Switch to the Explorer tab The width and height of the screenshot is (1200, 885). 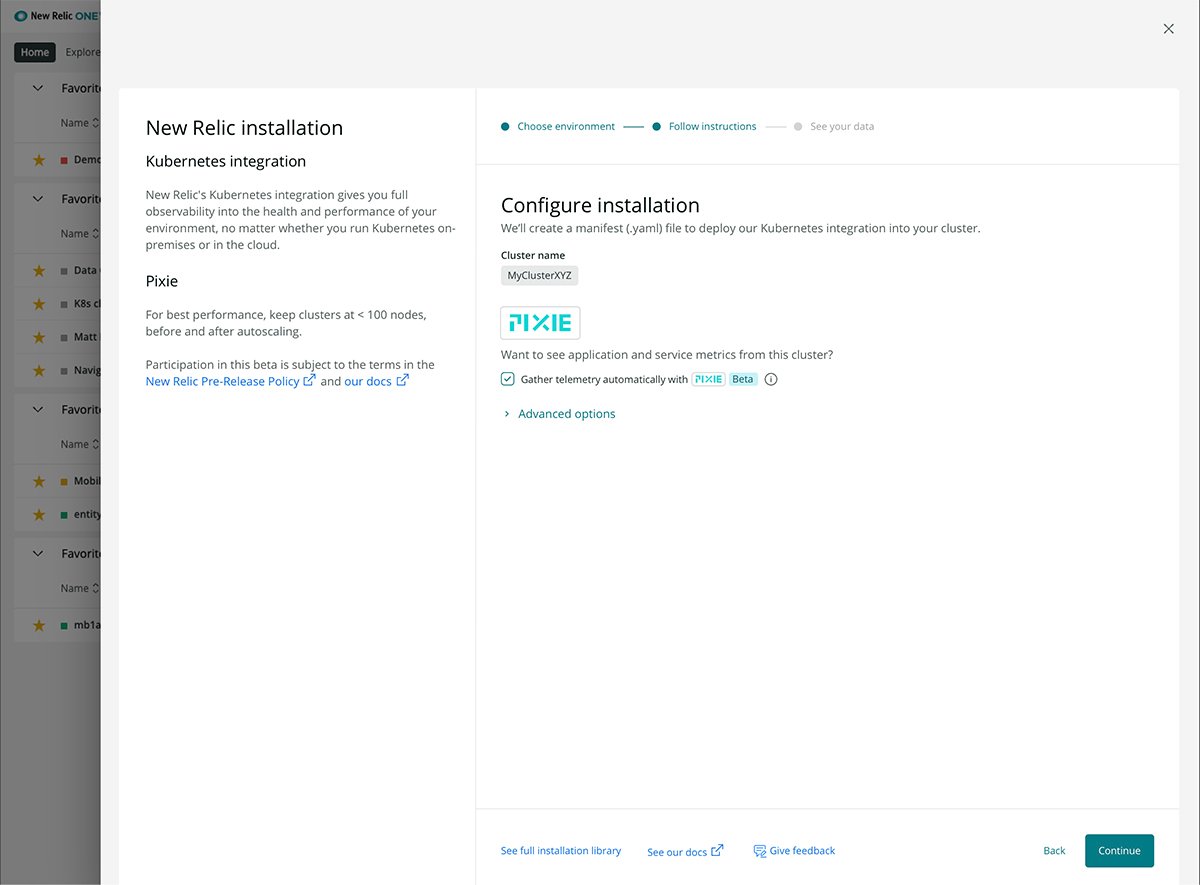coord(83,51)
